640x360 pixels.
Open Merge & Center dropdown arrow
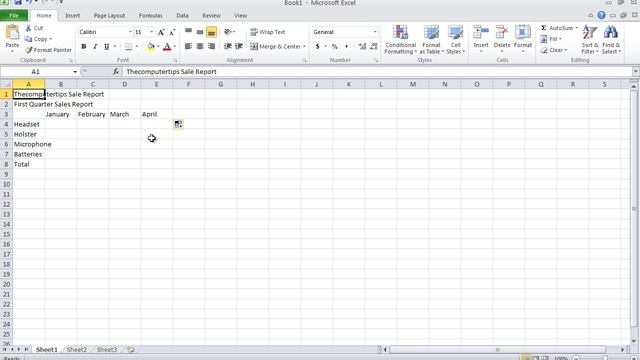point(304,47)
